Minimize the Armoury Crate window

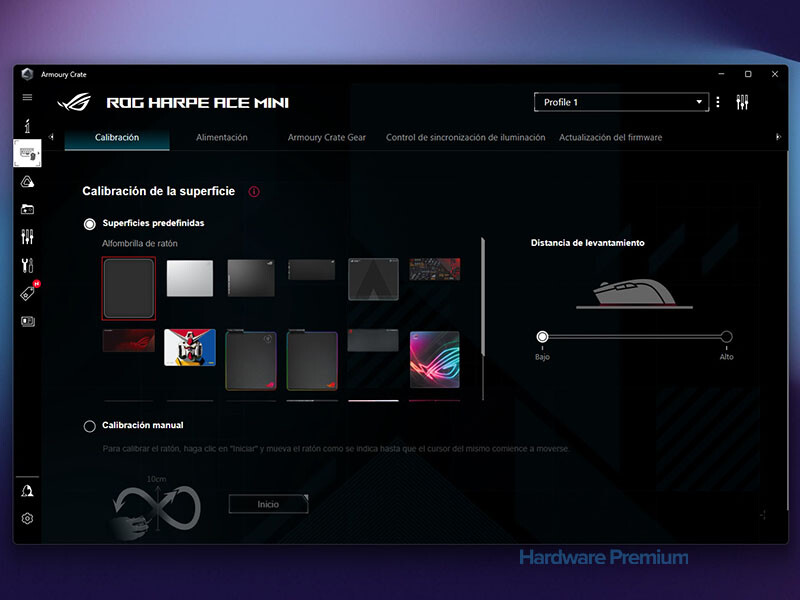(x=721, y=74)
